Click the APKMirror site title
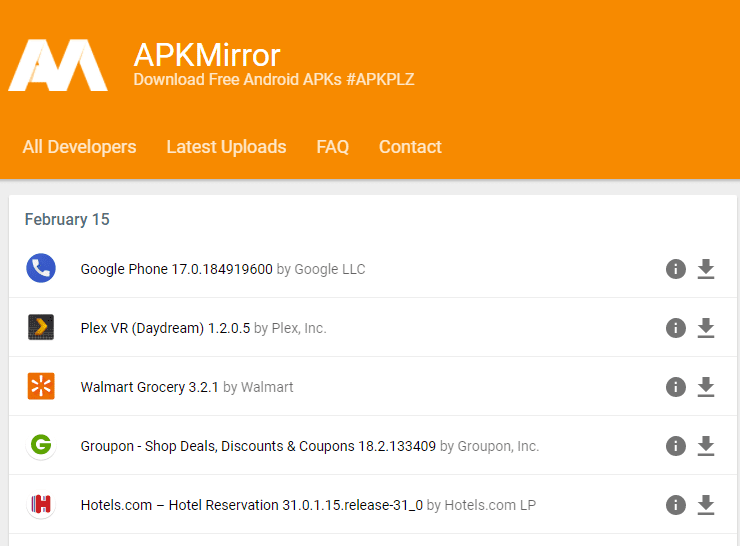740x546 pixels. (207, 55)
